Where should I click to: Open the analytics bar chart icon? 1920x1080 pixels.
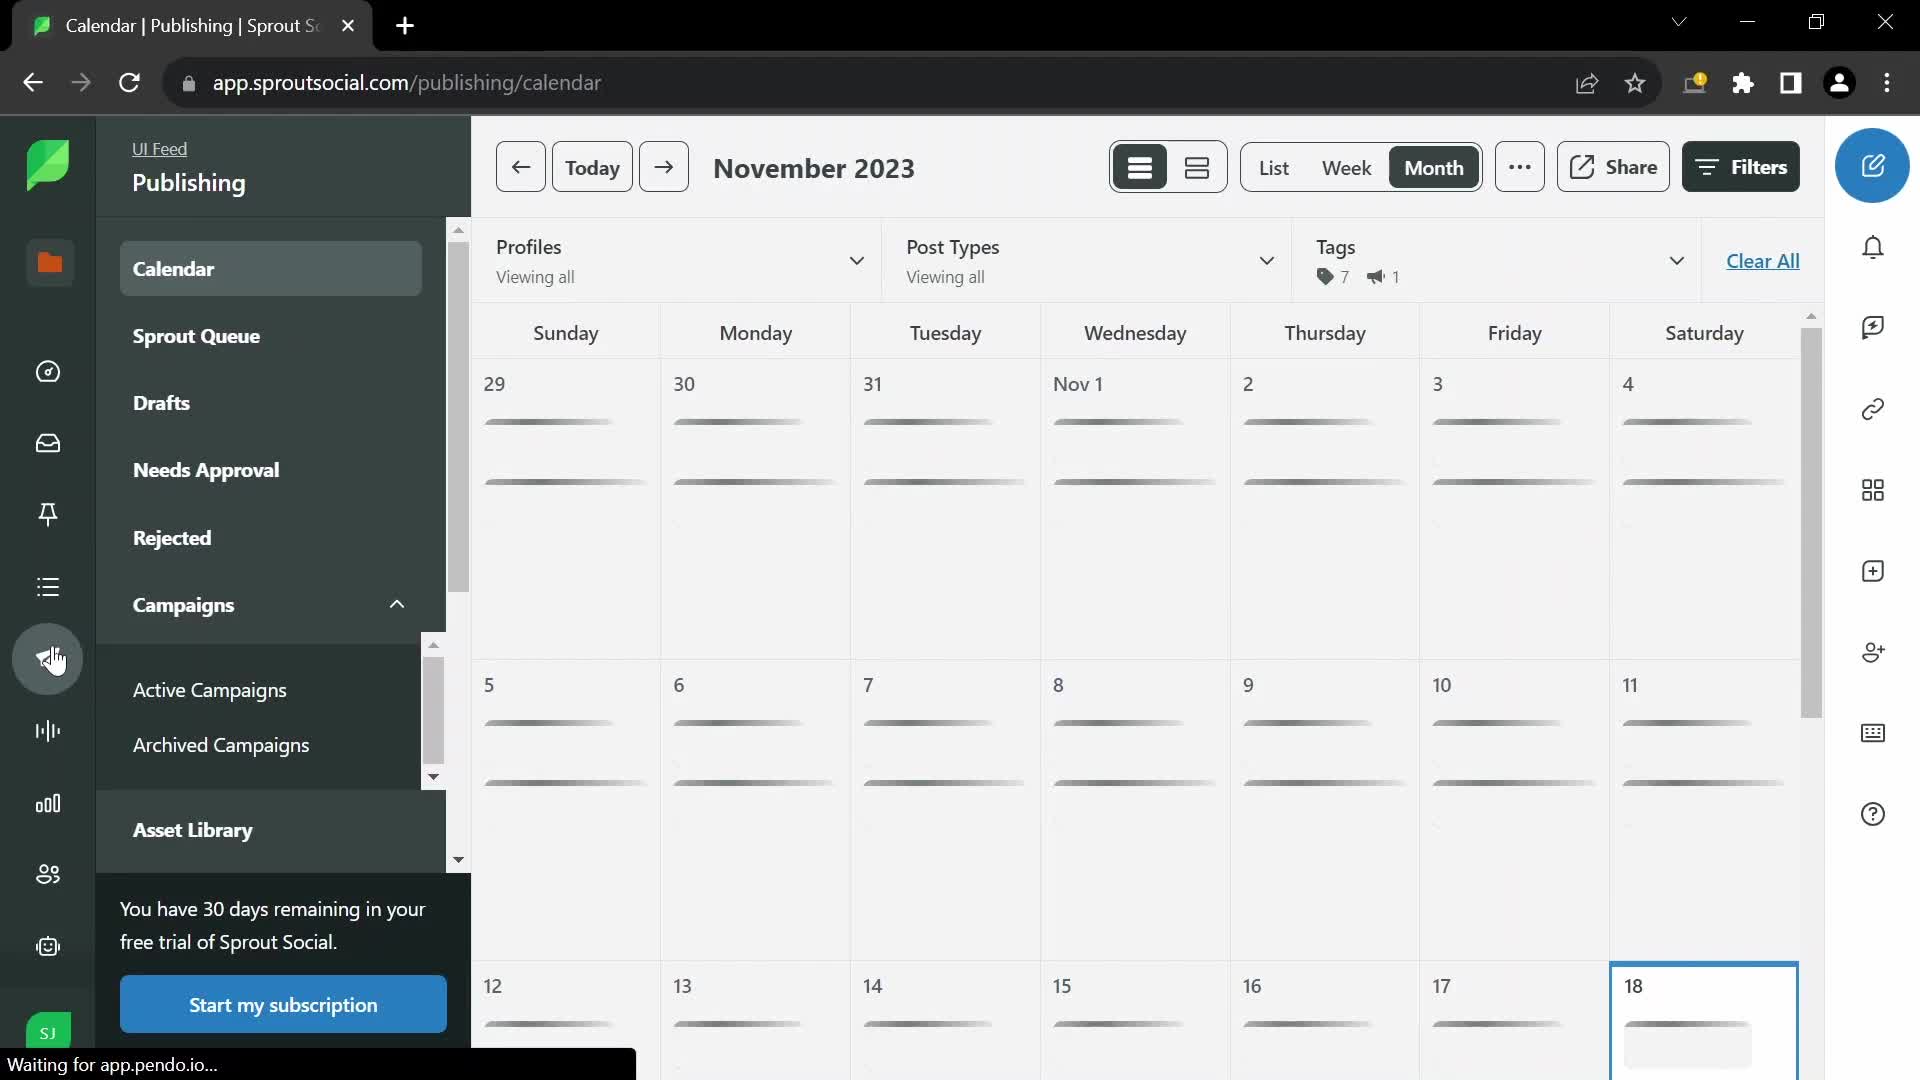pyautogui.click(x=47, y=803)
